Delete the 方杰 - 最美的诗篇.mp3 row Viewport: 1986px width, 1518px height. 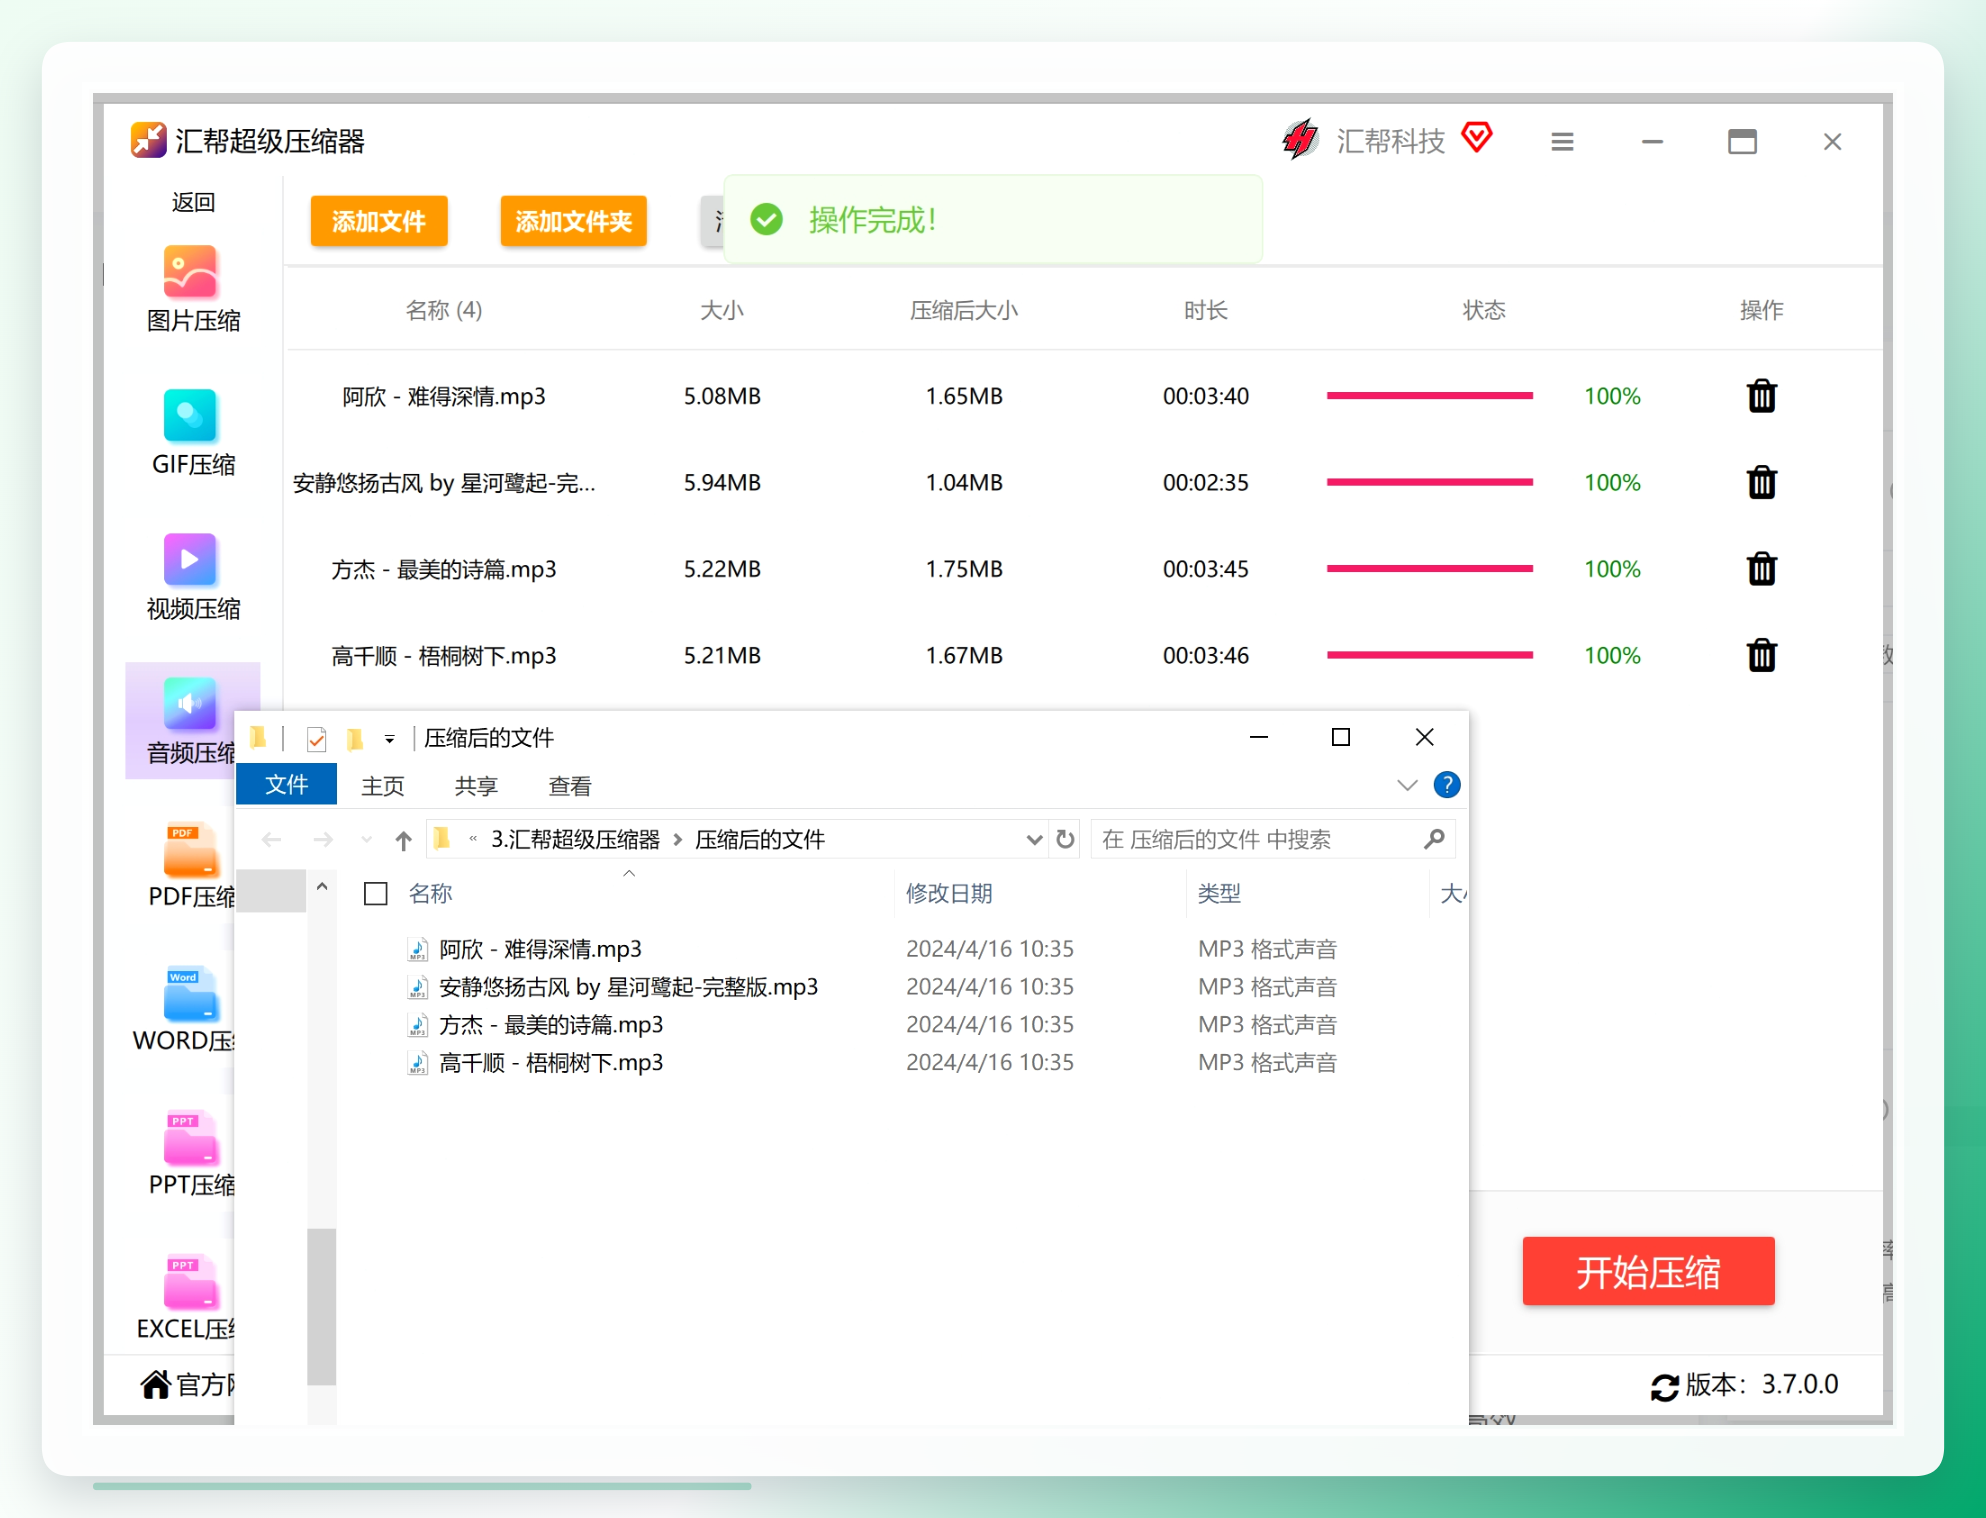pos(1761,569)
